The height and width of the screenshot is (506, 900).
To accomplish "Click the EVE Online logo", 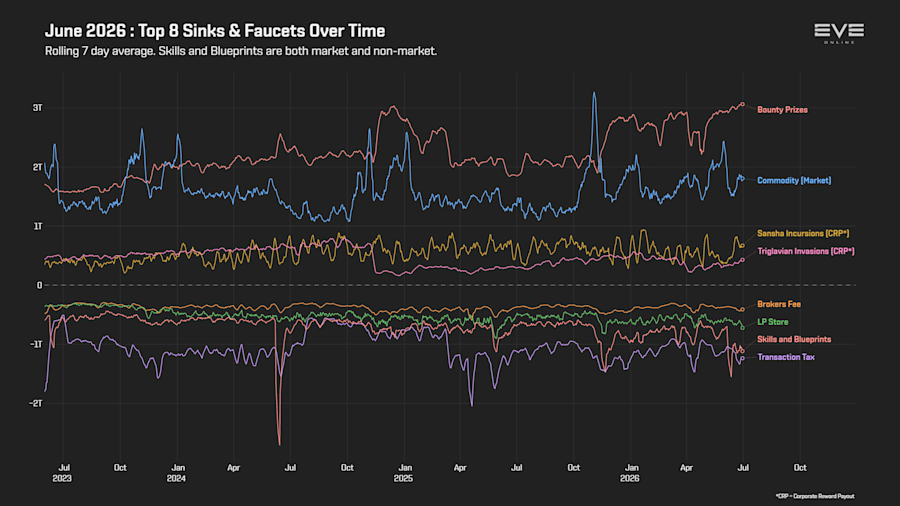I will pyautogui.click(x=839, y=33).
